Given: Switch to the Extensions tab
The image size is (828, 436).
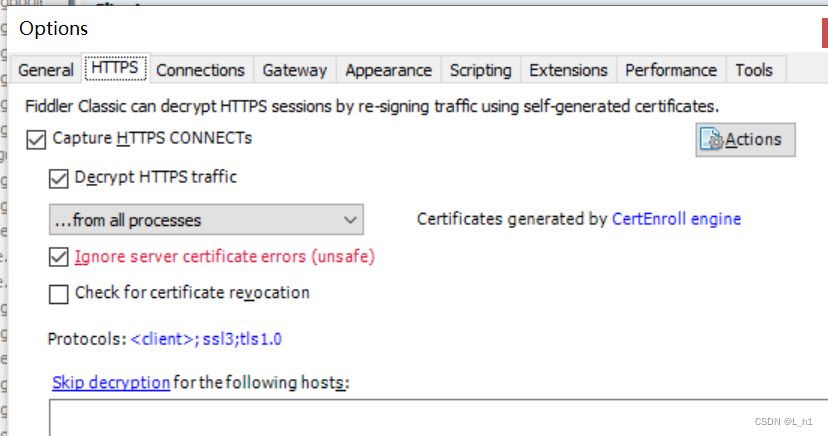Looking at the screenshot, I should 568,70.
